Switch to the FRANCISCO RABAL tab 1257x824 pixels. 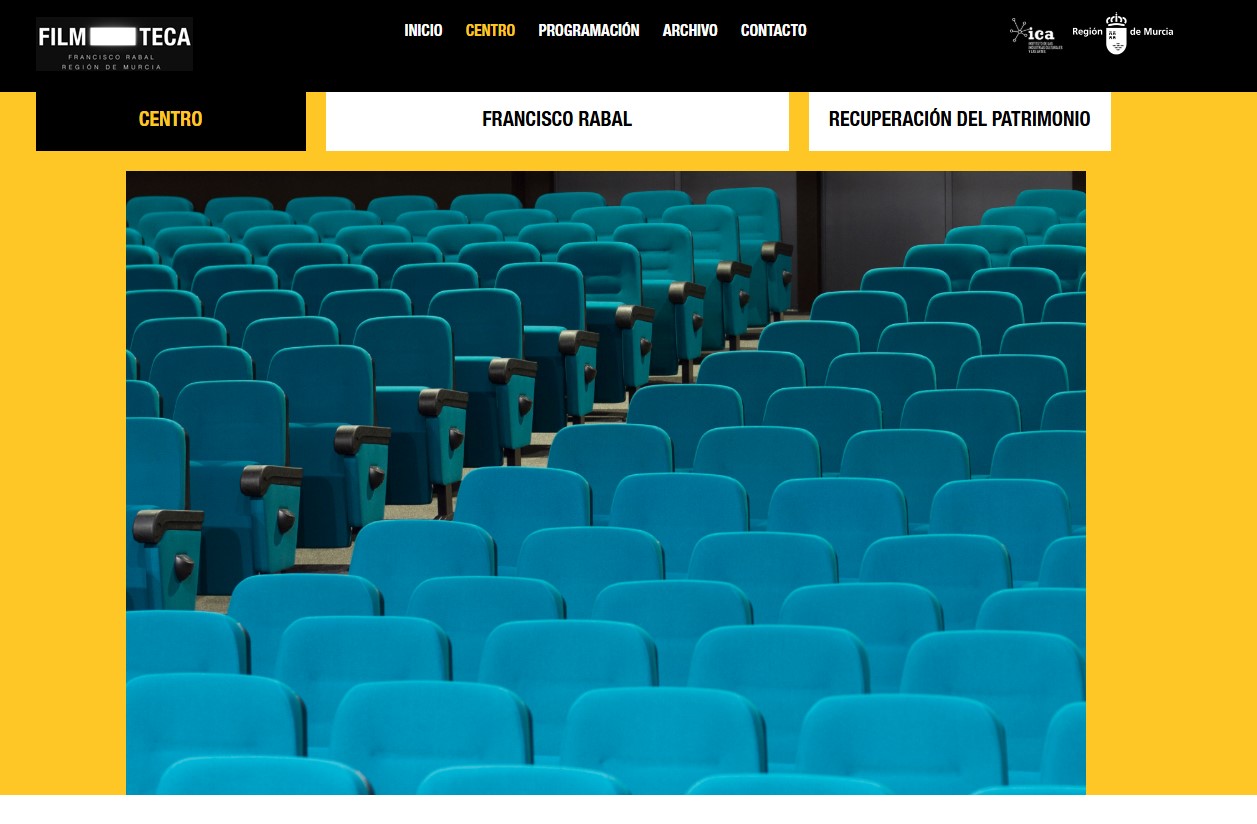[x=557, y=120]
